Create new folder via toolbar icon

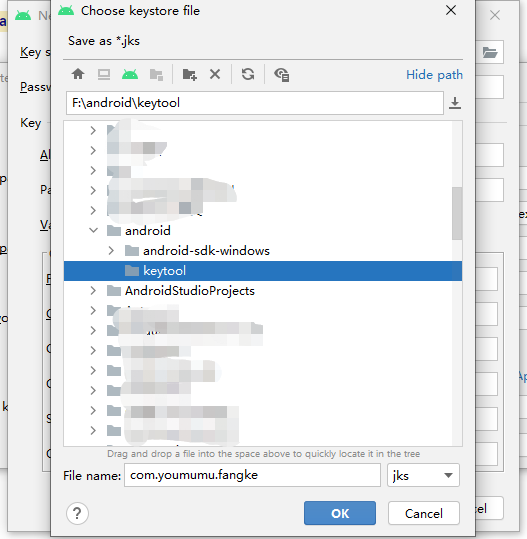(189, 74)
